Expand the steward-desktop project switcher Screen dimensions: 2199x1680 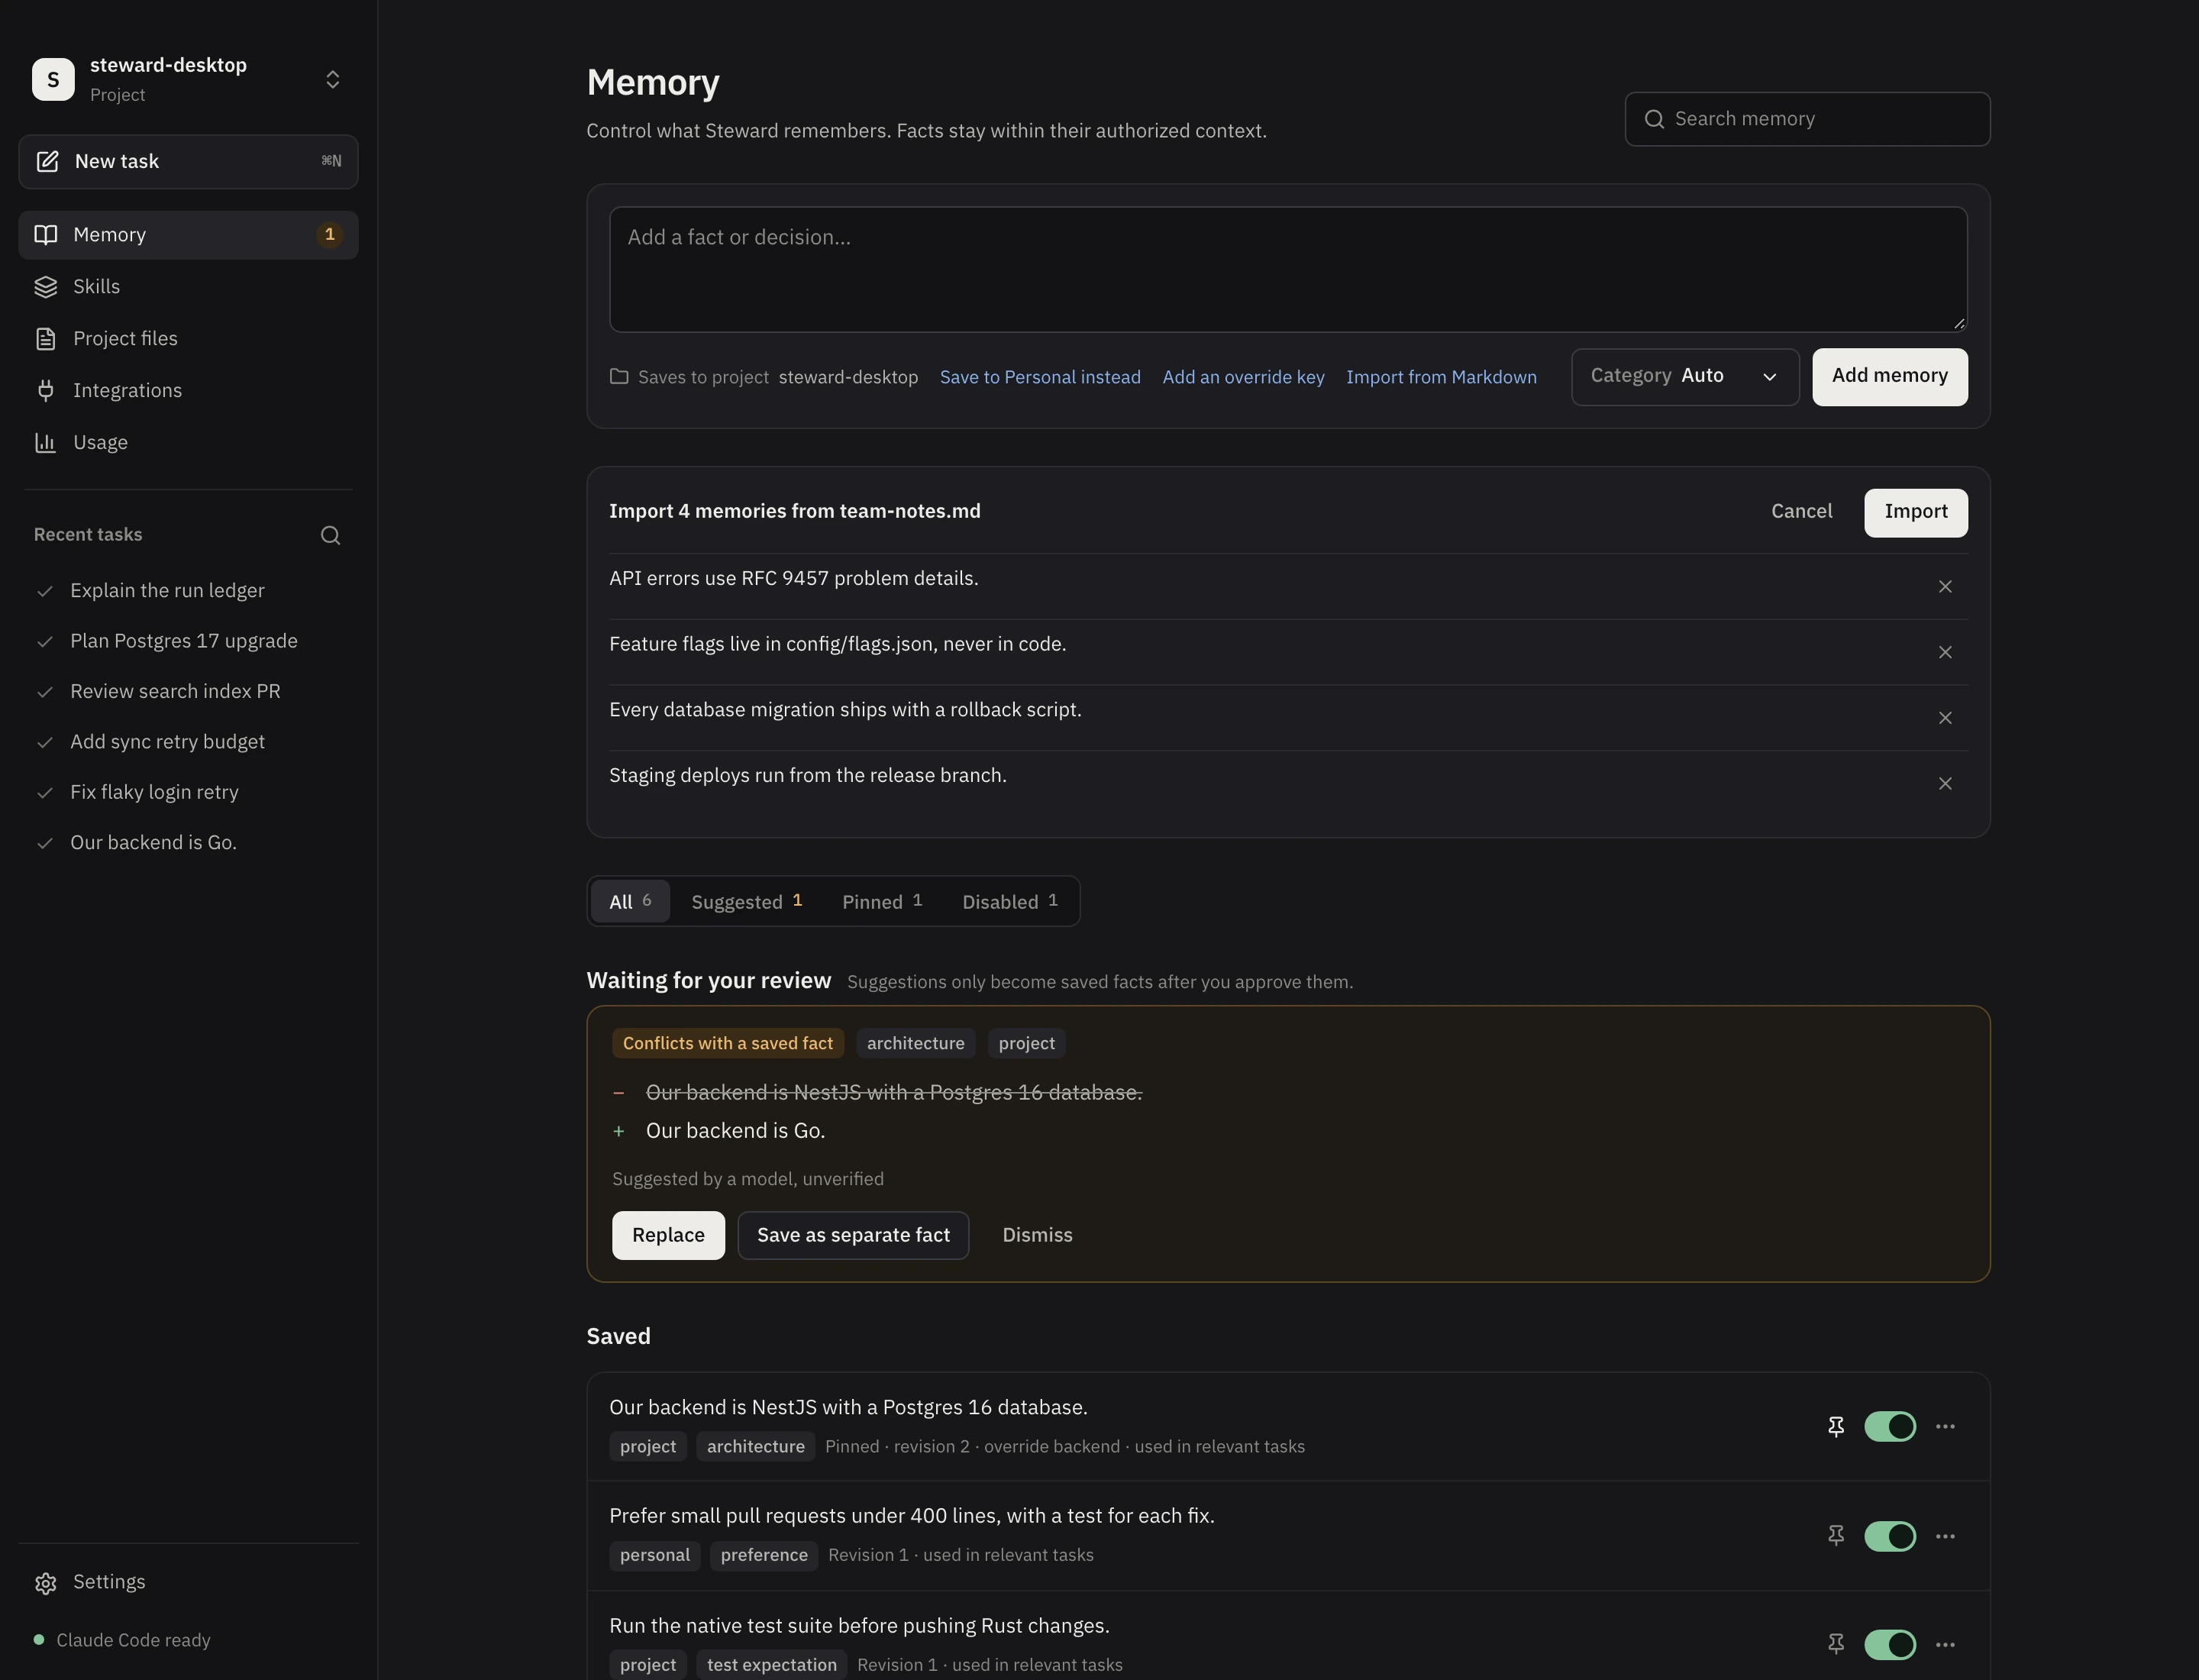tap(188, 79)
